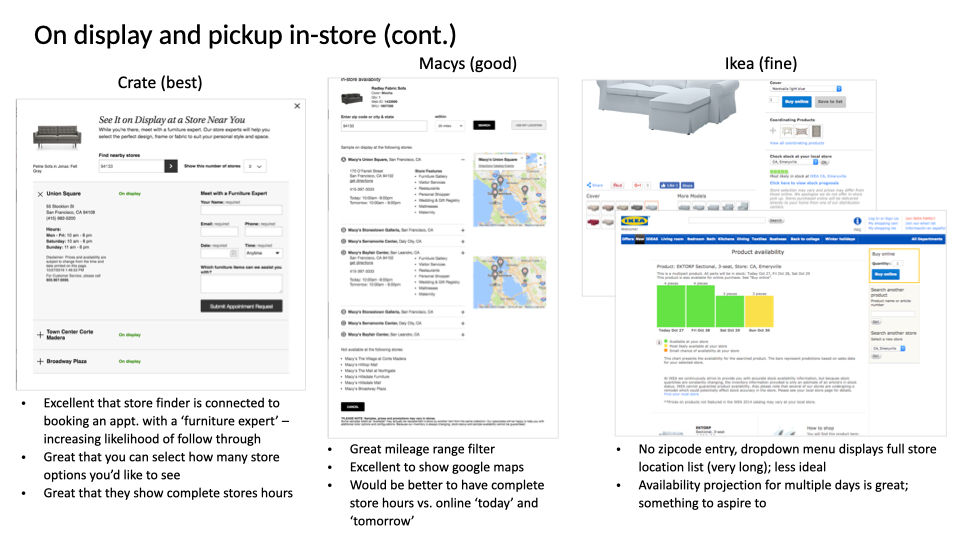Expand the Broadway Plaza store
Image resolution: width=960 pixels, height=540 pixels.
pyautogui.click(x=40, y=361)
